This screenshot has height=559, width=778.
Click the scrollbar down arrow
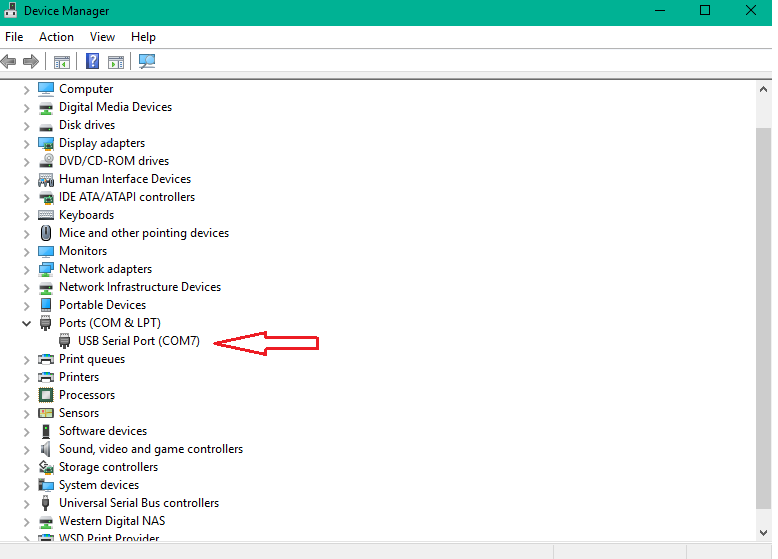click(764, 533)
